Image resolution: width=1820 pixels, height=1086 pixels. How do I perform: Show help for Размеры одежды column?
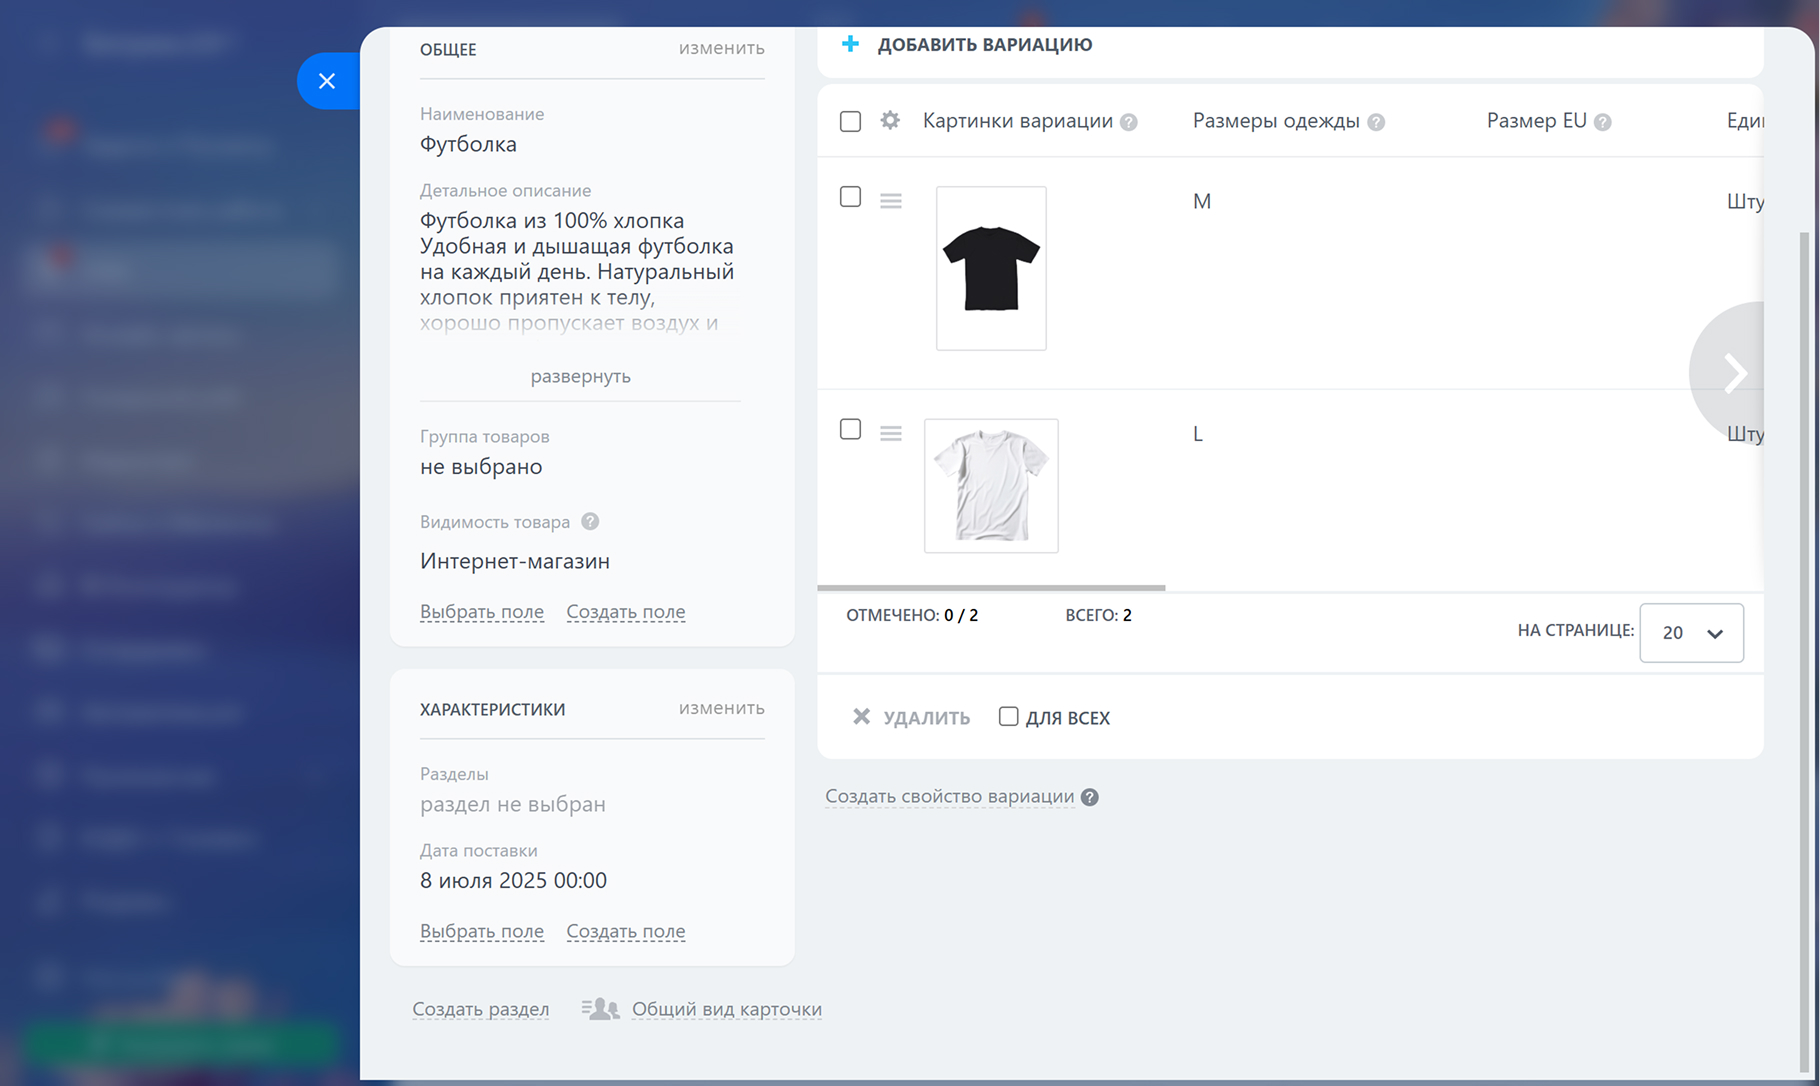[x=1376, y=122]
